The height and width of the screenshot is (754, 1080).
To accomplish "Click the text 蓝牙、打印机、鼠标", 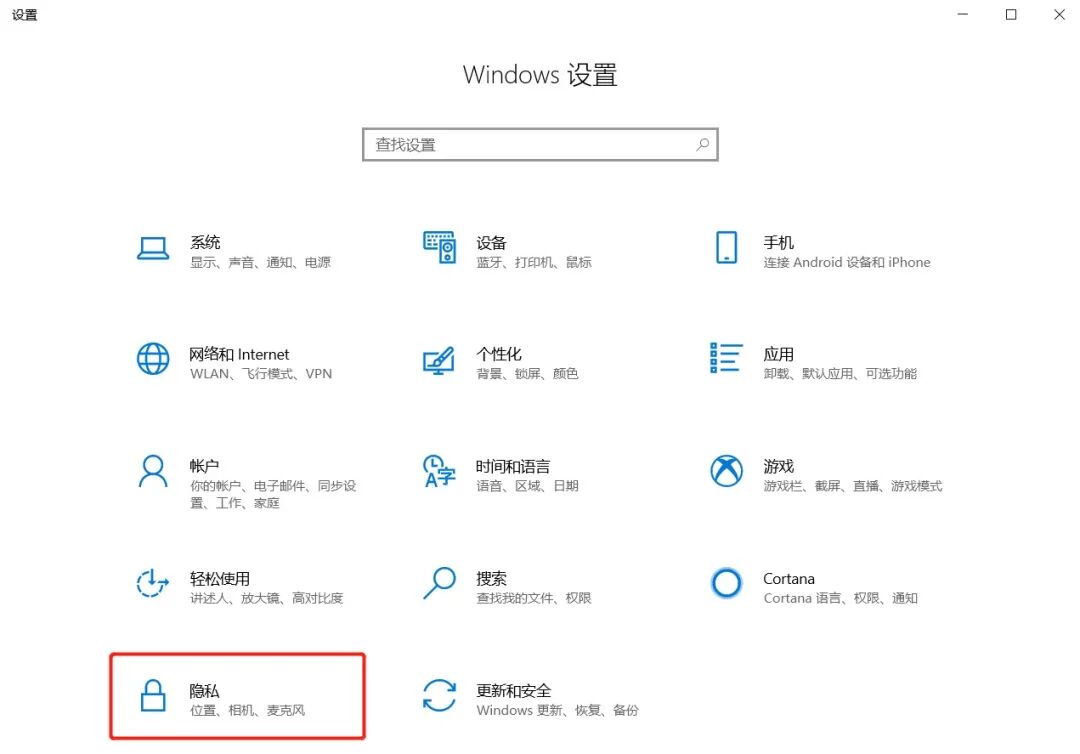I will tap(534, 262).
